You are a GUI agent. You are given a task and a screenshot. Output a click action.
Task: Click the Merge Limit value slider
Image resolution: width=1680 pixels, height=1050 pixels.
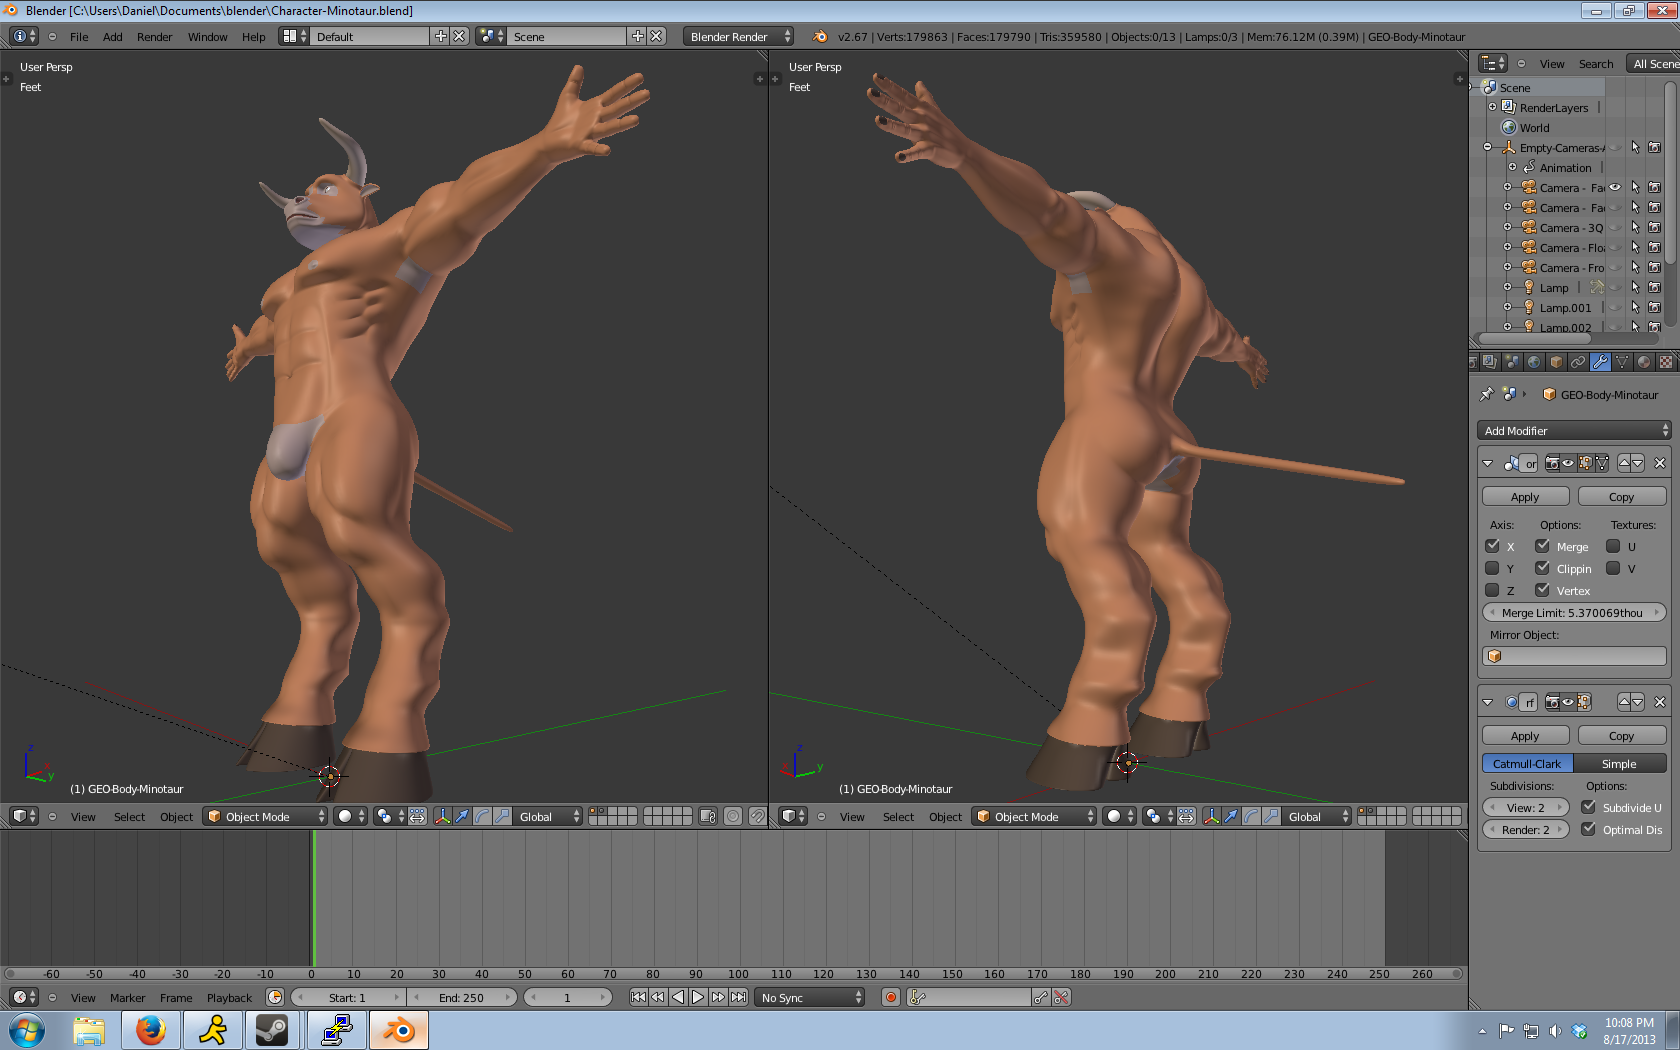click(1573, 613)
